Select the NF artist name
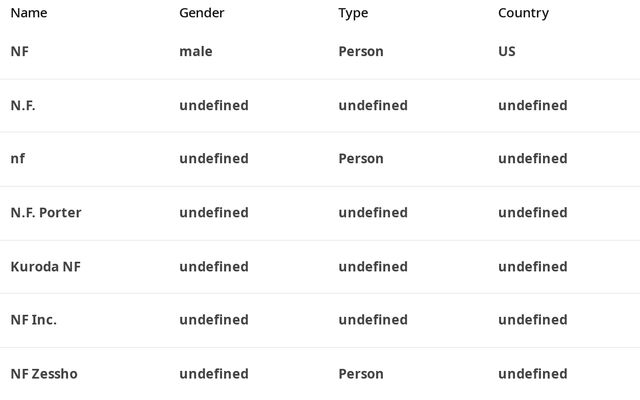The image size is (640, 400). [20, 51]
